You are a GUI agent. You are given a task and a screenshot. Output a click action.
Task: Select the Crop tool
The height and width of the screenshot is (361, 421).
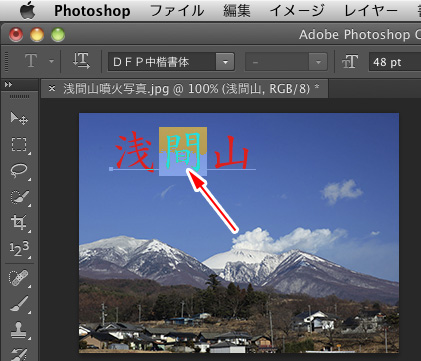[x=19, y=223]
